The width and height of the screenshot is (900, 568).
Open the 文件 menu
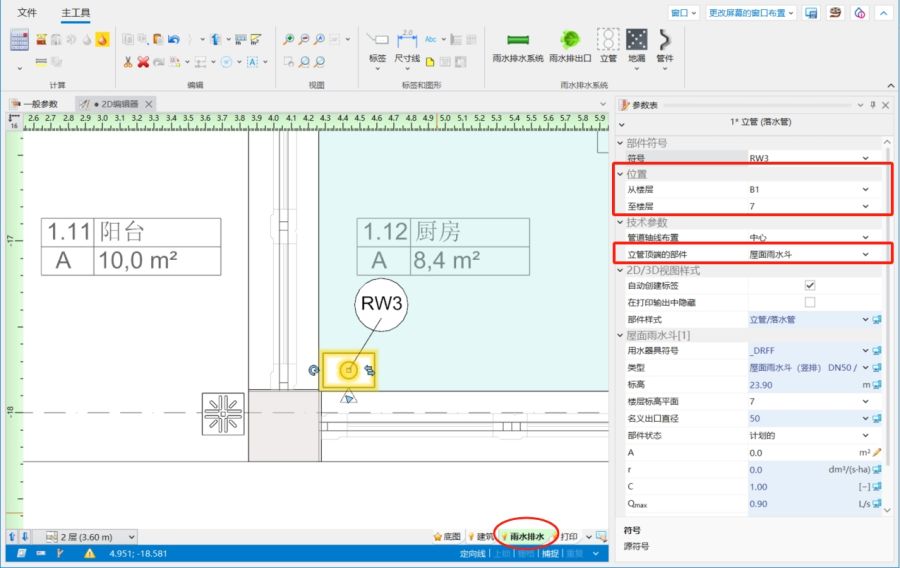pos(28,13)
